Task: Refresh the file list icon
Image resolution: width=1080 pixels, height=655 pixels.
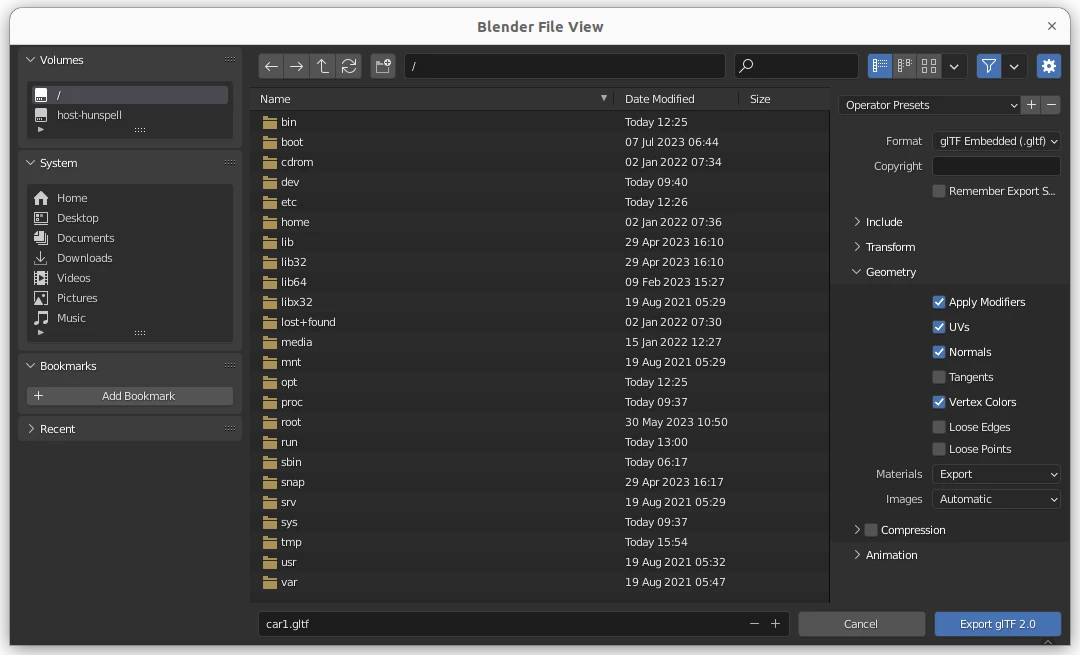Action: coord(348,66)
